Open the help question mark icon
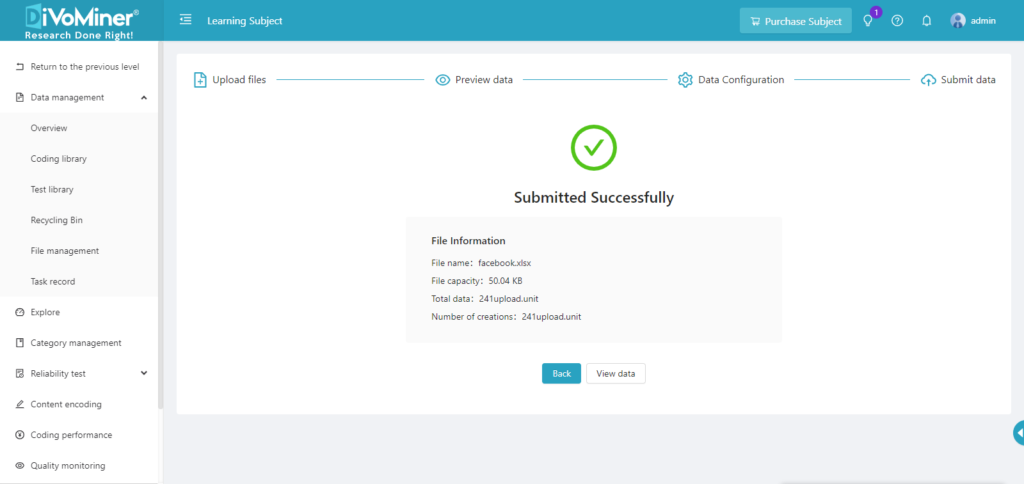 [x=897, y=21]
